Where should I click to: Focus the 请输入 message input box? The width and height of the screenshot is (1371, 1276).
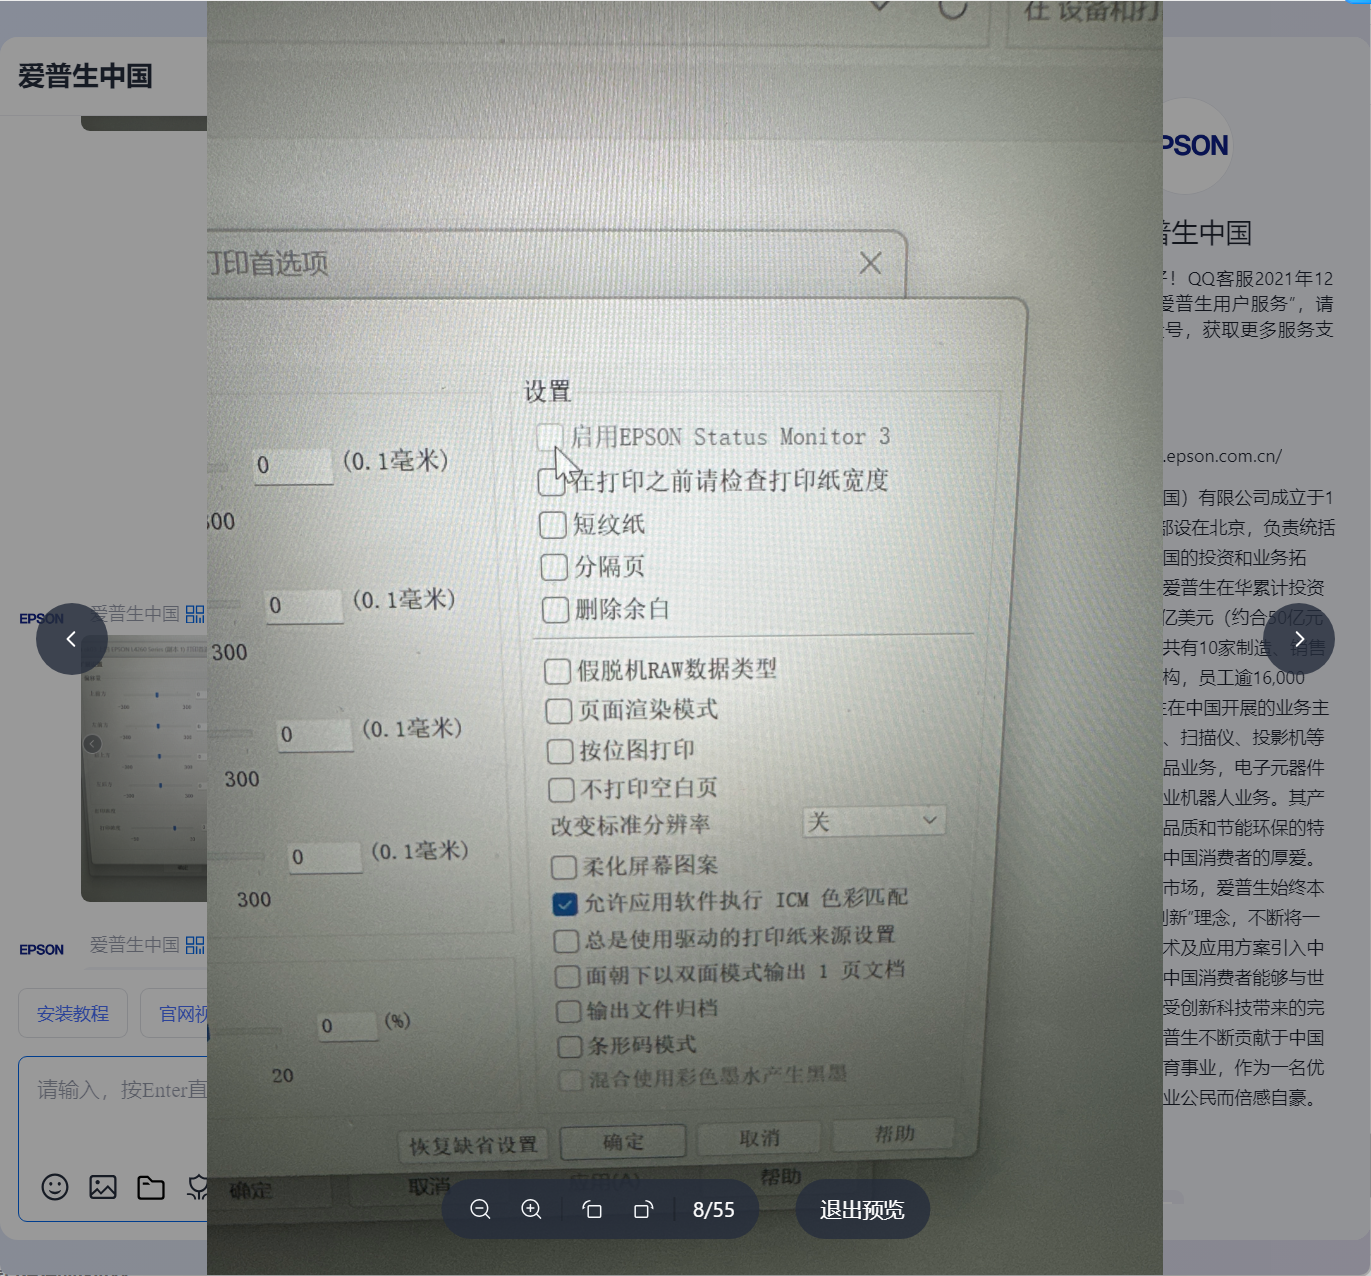coord(113,1139)
